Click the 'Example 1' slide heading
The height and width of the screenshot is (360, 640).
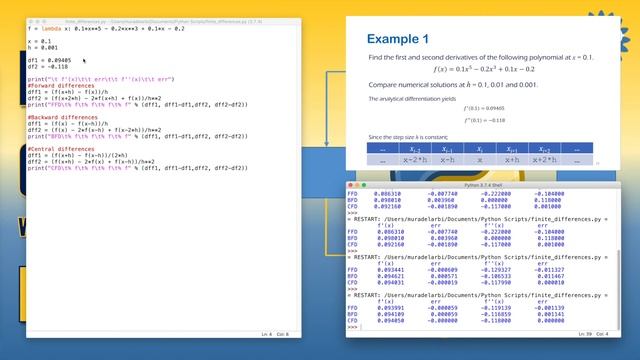[x=398, y=39]
